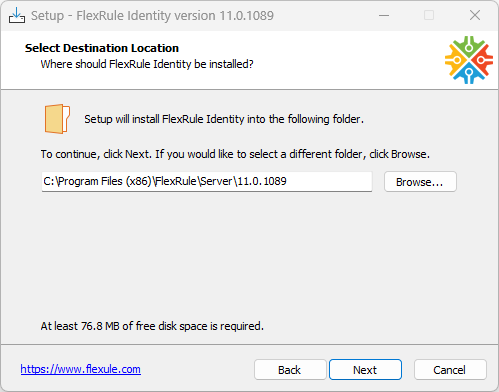
Task: Click the 'To continue, click Next' instruction text
Action: click(x=235, y=154)
